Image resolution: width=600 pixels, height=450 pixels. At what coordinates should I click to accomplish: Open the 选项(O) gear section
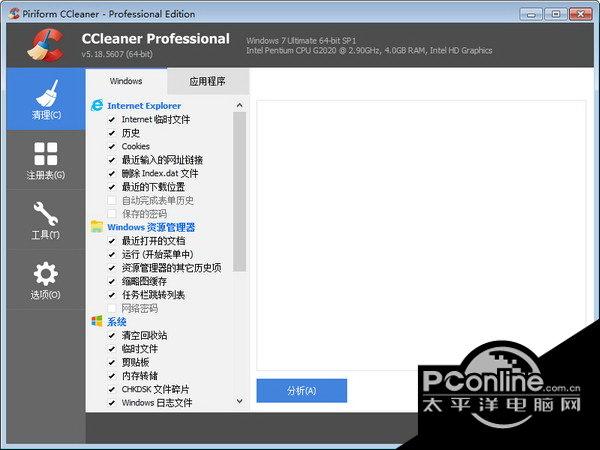(46, 280)
